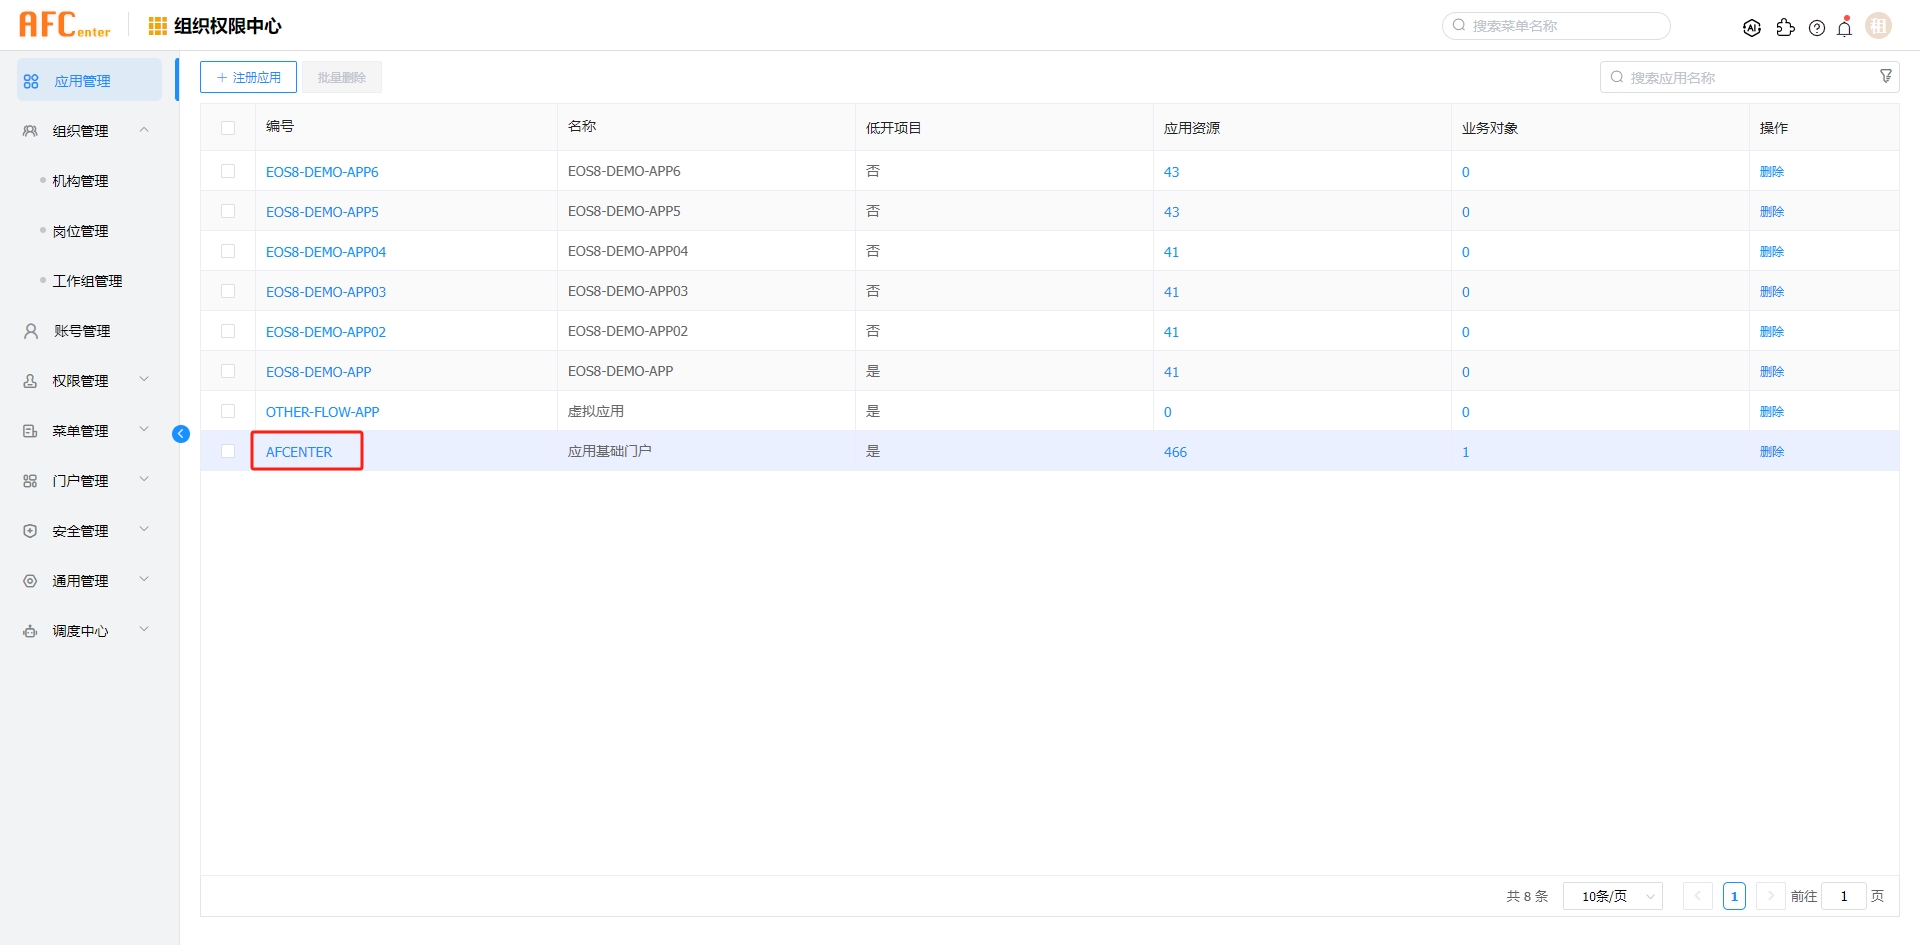
Task: Open the AI assistant icon in the header
Action: (x=1753, y=27)
